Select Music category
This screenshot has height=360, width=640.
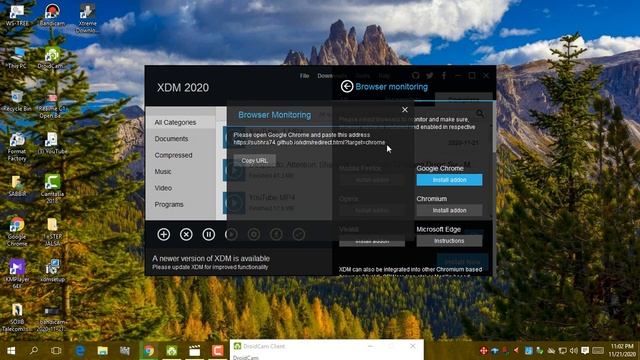coord(181,171)
